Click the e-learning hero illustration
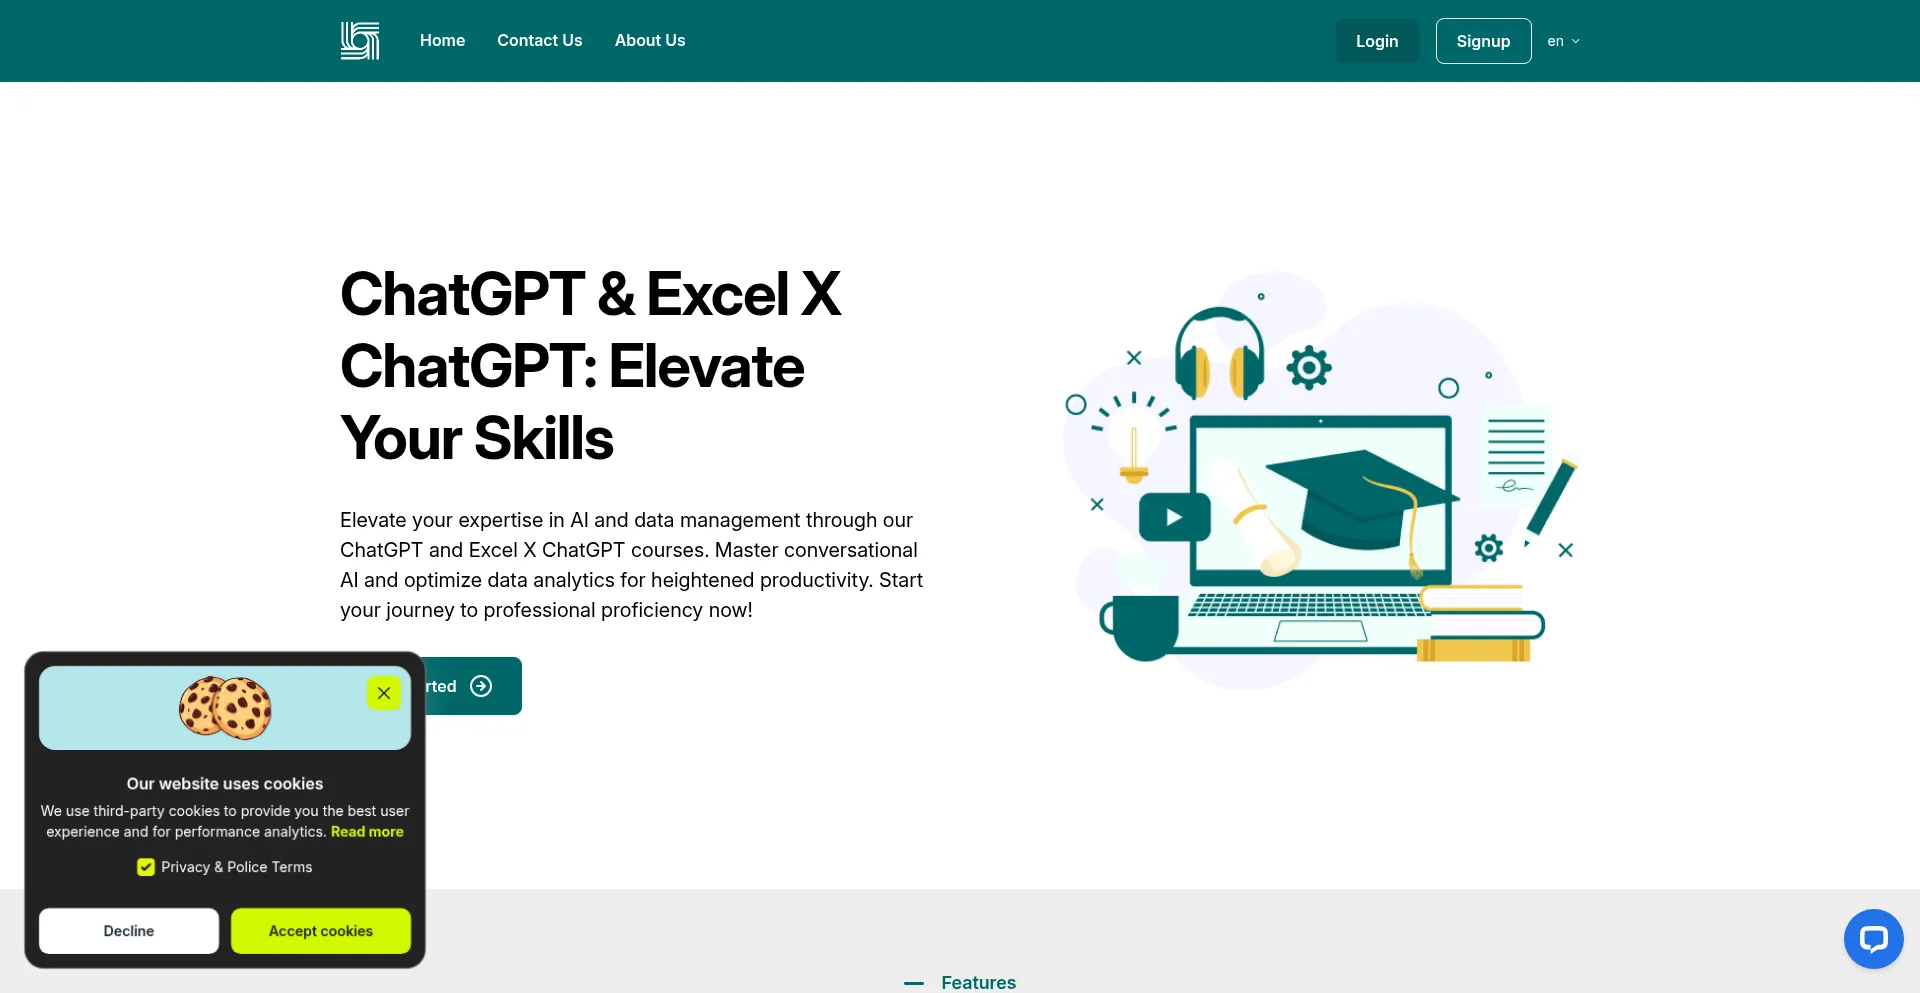 point(1320,480)
